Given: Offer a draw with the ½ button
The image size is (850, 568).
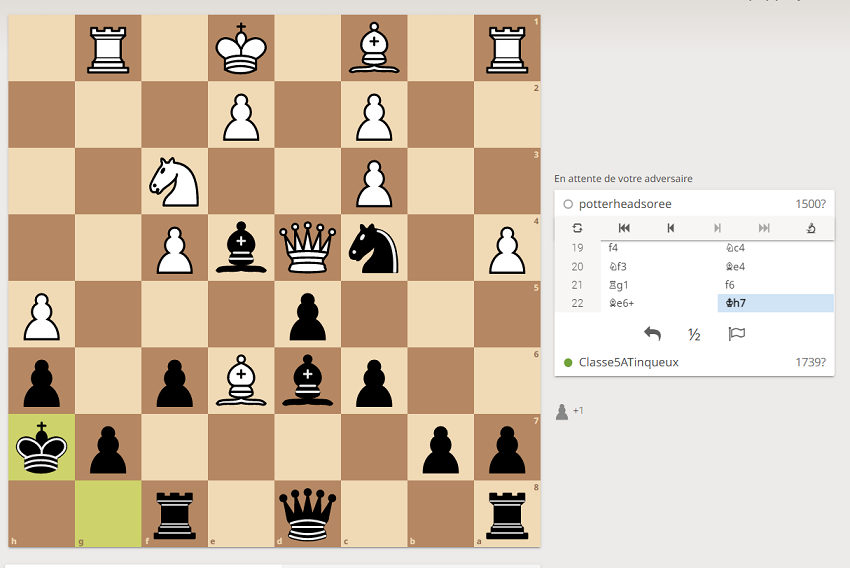Looking at the screenshot, I should coord(694,334).
